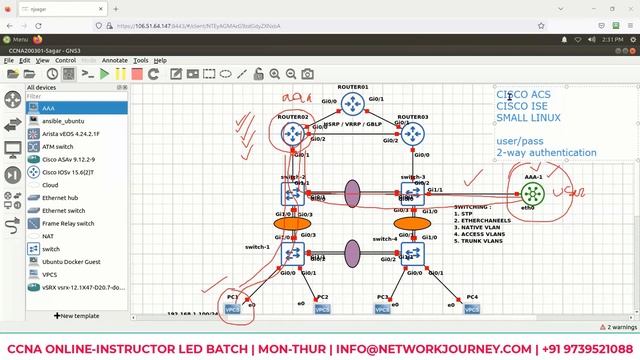The height and width of the screenshot is (360, 640).
Task: Click the 2 warnings status indicator
Action: pyautogui.click(x=618, y=327)
